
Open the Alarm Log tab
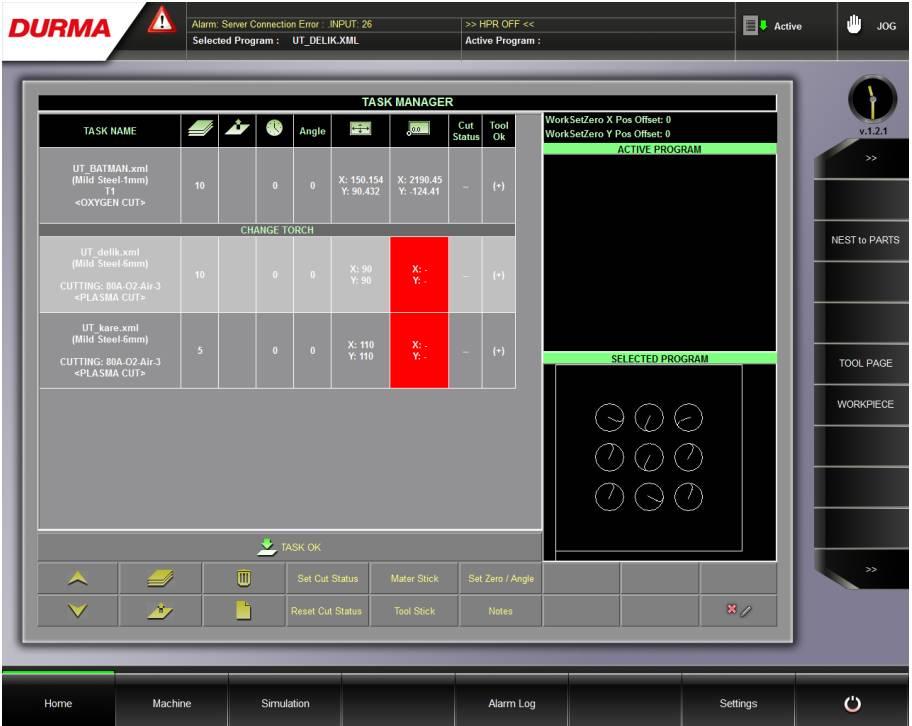coord(511,704)
